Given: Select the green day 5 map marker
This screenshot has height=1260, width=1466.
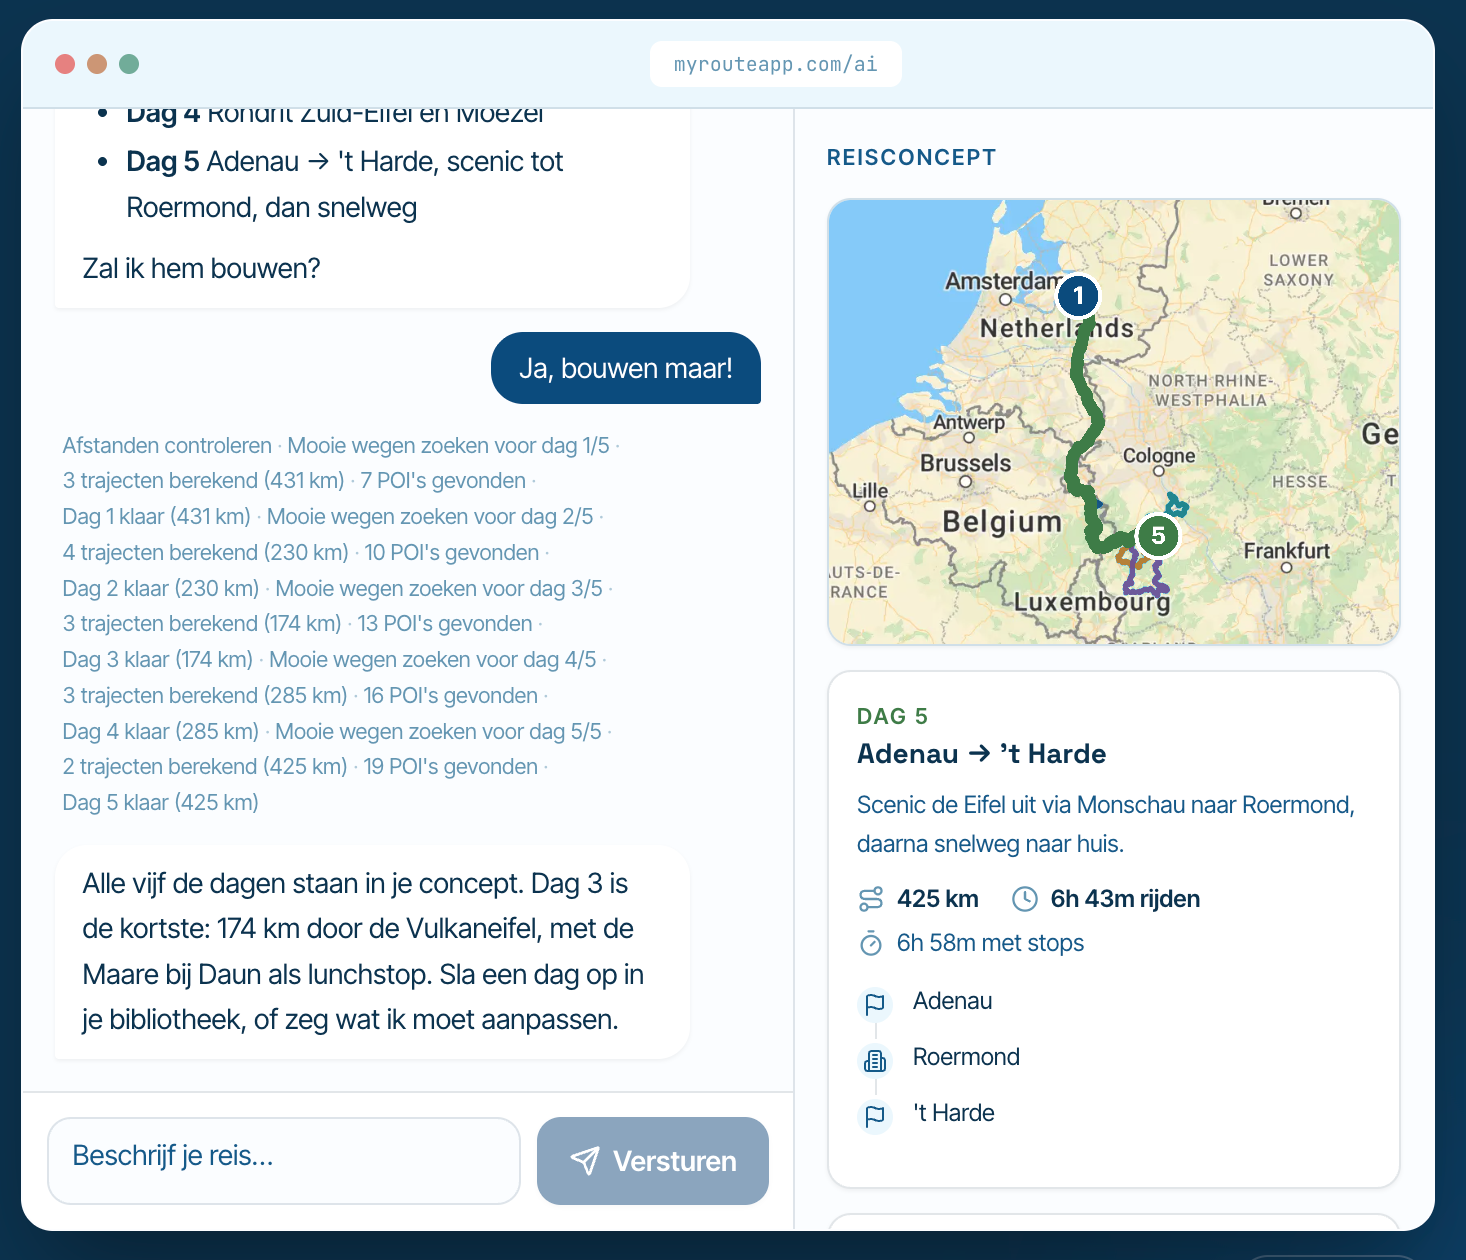Looking at the screenshot, I should coord(1158,535).
